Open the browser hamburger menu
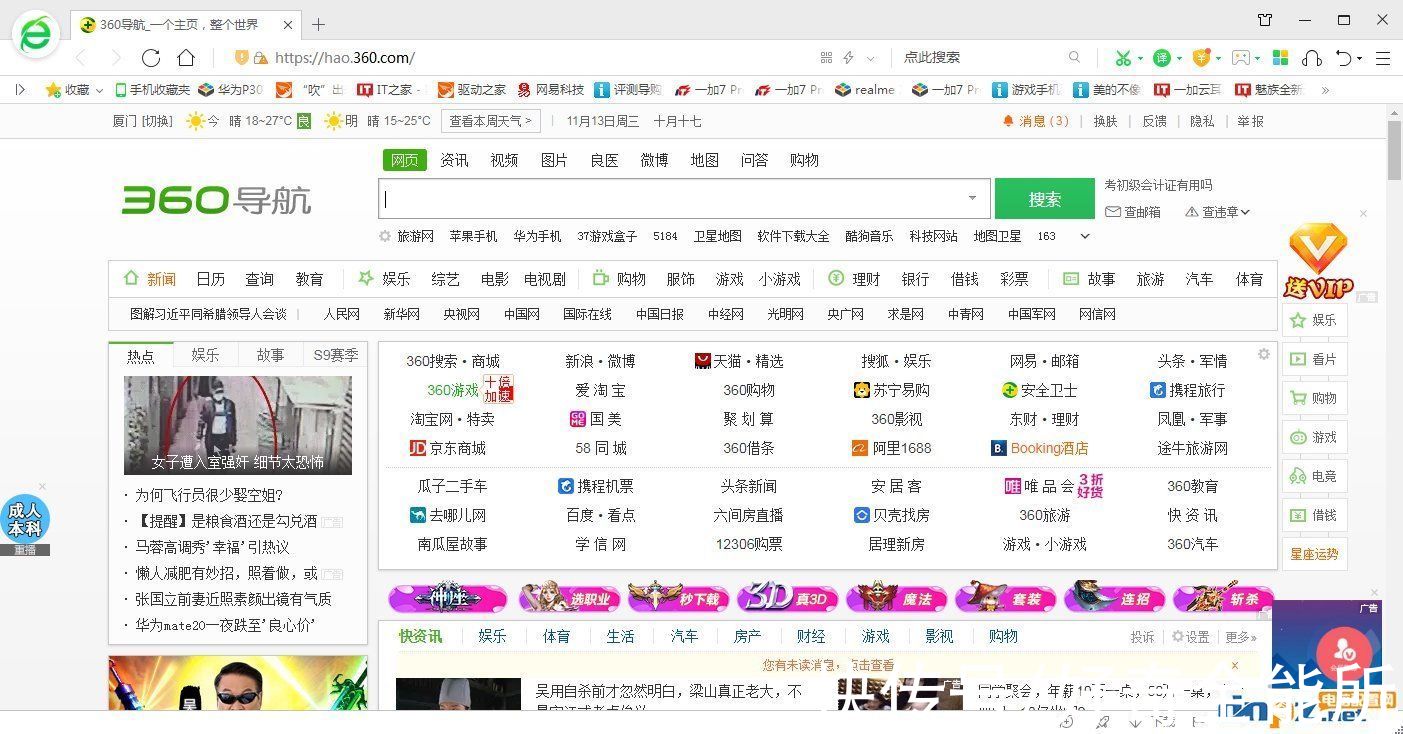This screenshot has height=734, width=1403. pyautogui.click(x=1383, y=58)
